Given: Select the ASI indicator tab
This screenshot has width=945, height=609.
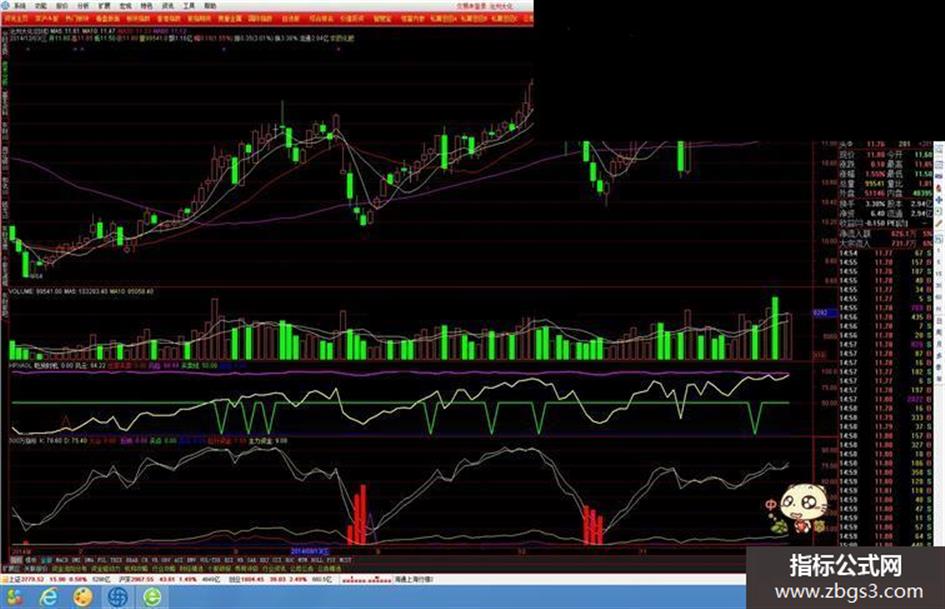Looking at the screenshot, I should click(x=177, y=560).
